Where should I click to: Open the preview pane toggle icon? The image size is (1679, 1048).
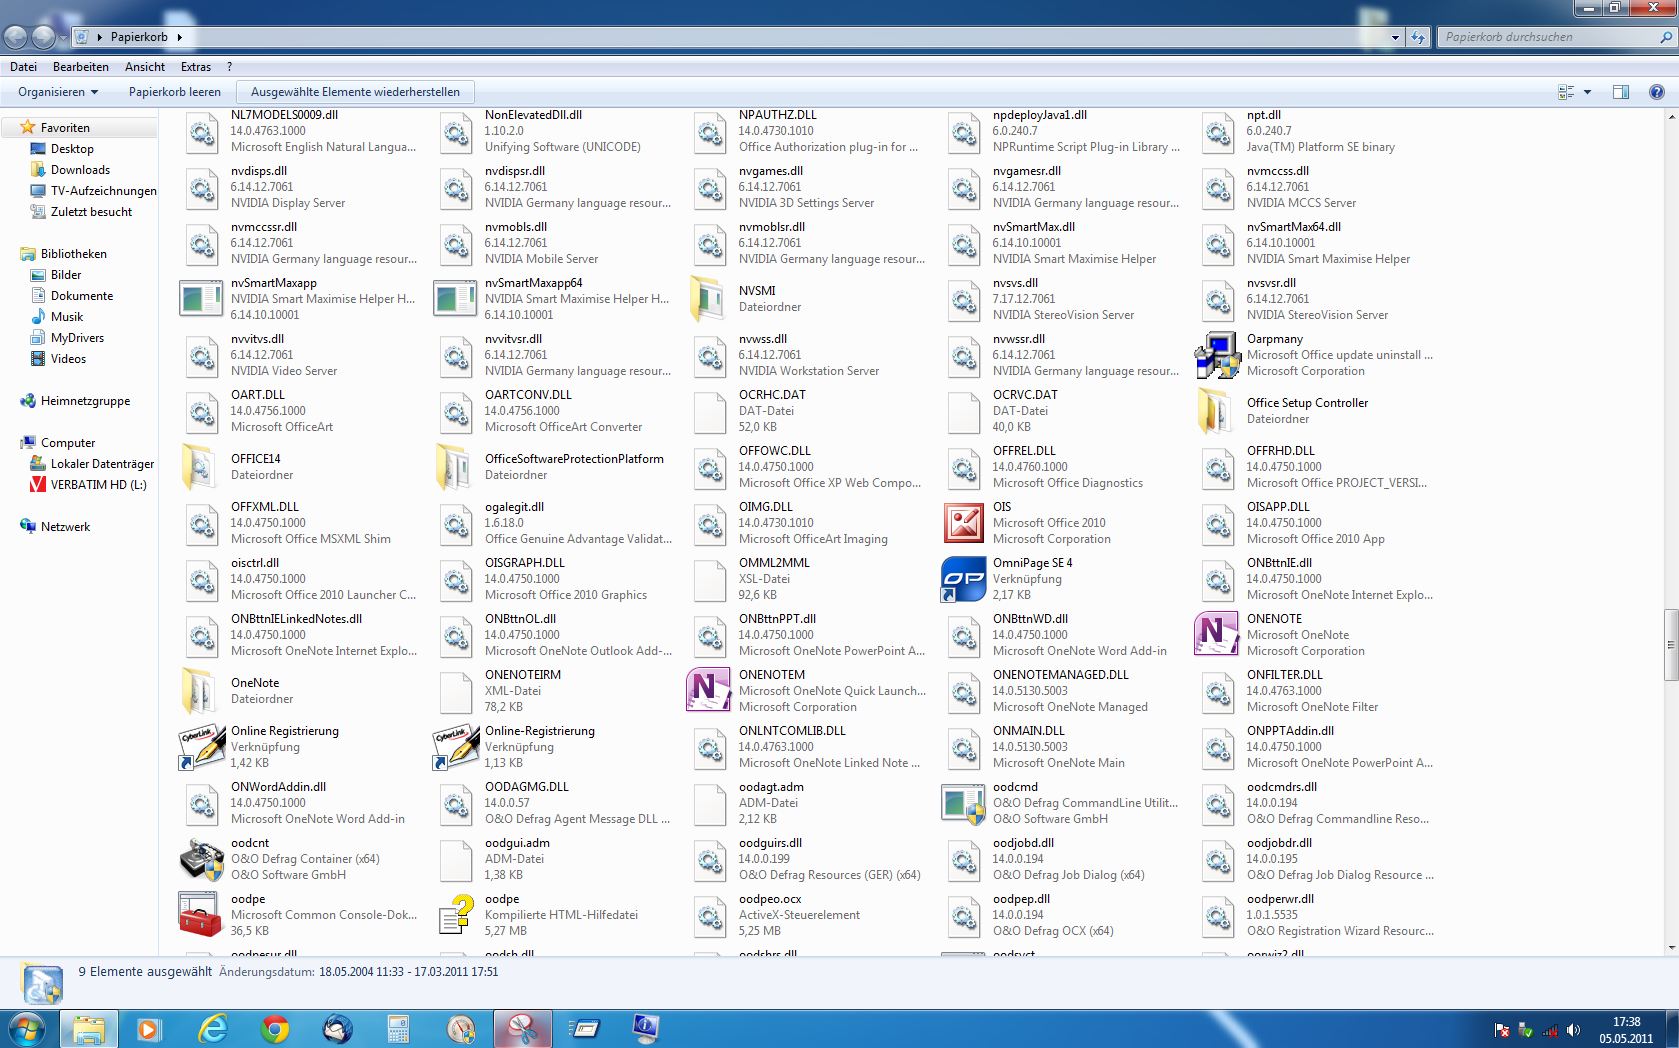point(1621,92)
